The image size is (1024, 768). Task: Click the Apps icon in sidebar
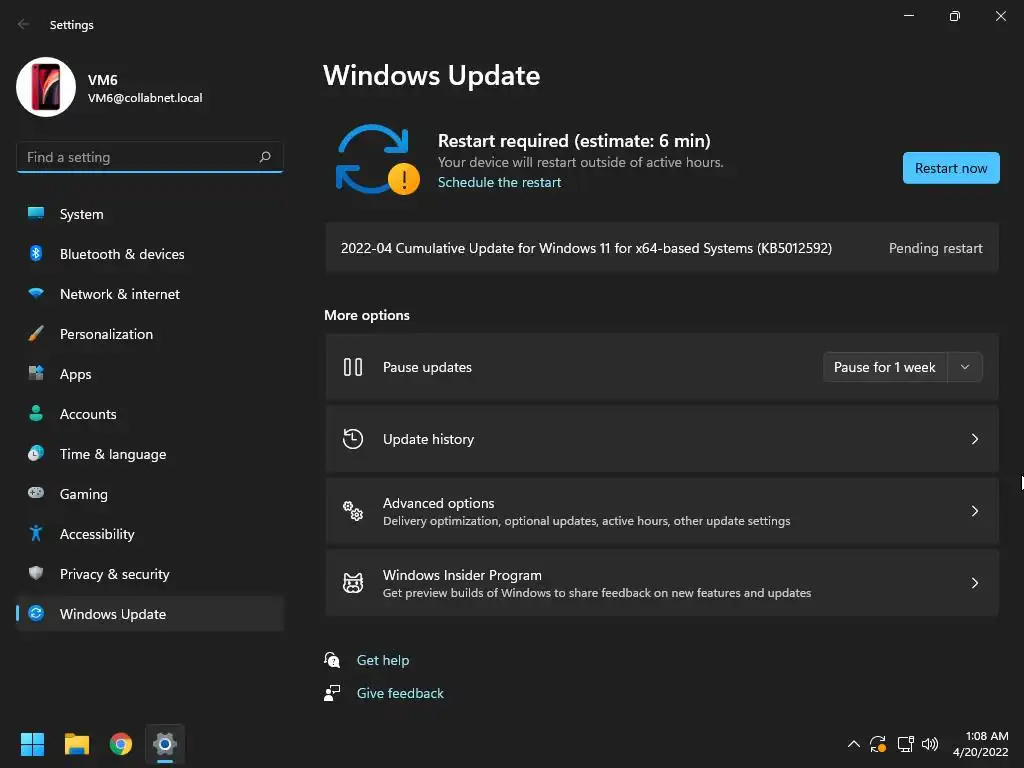[x=36, y=374]
